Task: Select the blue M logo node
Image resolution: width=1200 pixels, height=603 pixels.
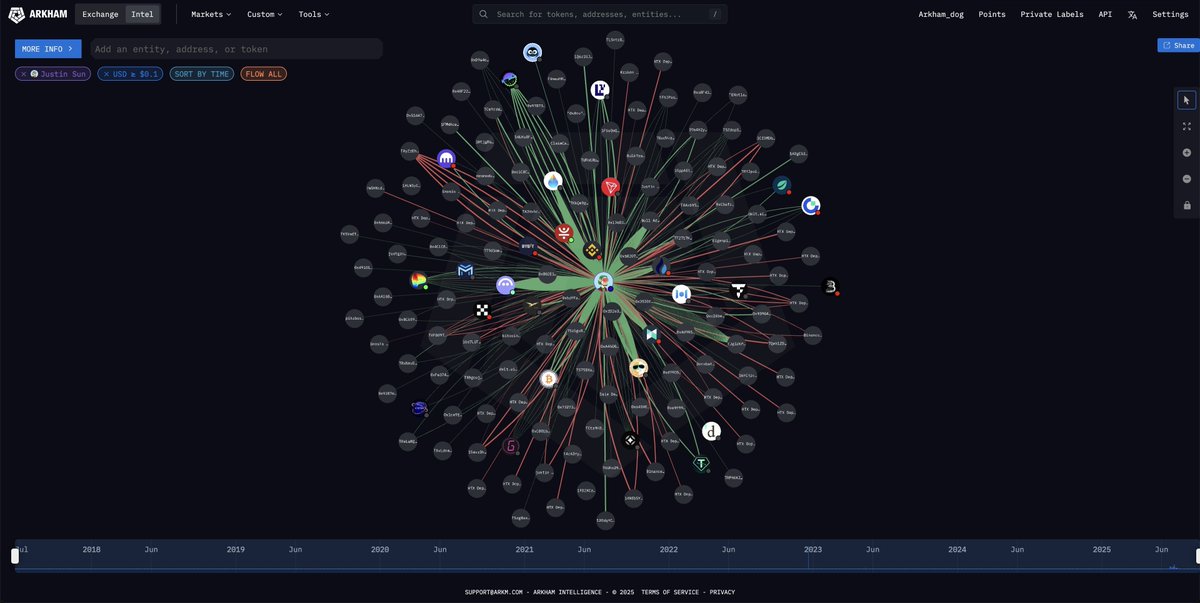Action: click(465, 270)
